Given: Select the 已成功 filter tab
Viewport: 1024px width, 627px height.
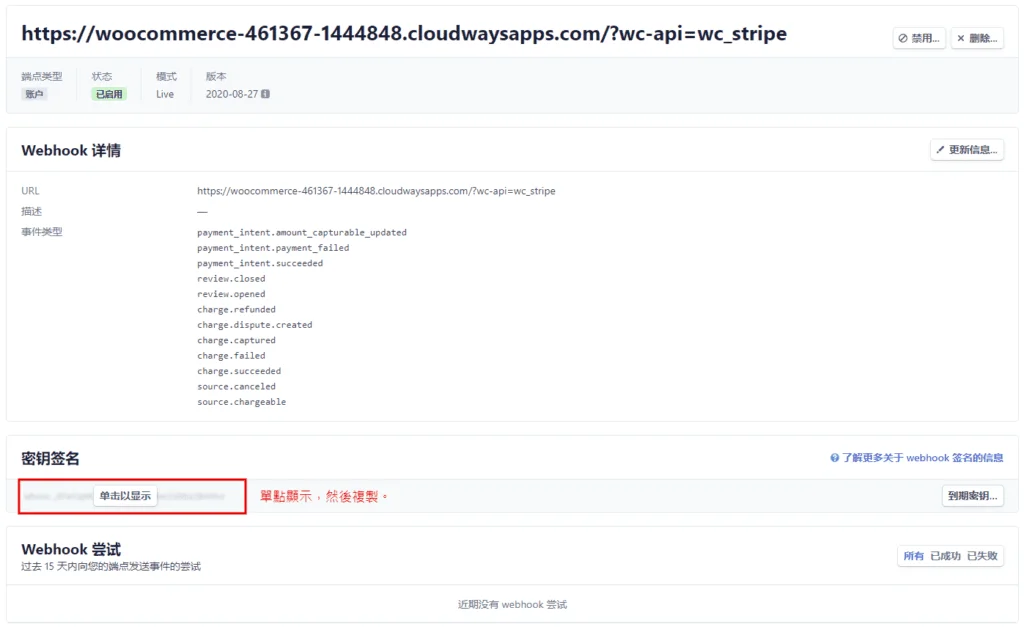Looking at the screenshot, I should pyautogui.click(x=945, y=555).
